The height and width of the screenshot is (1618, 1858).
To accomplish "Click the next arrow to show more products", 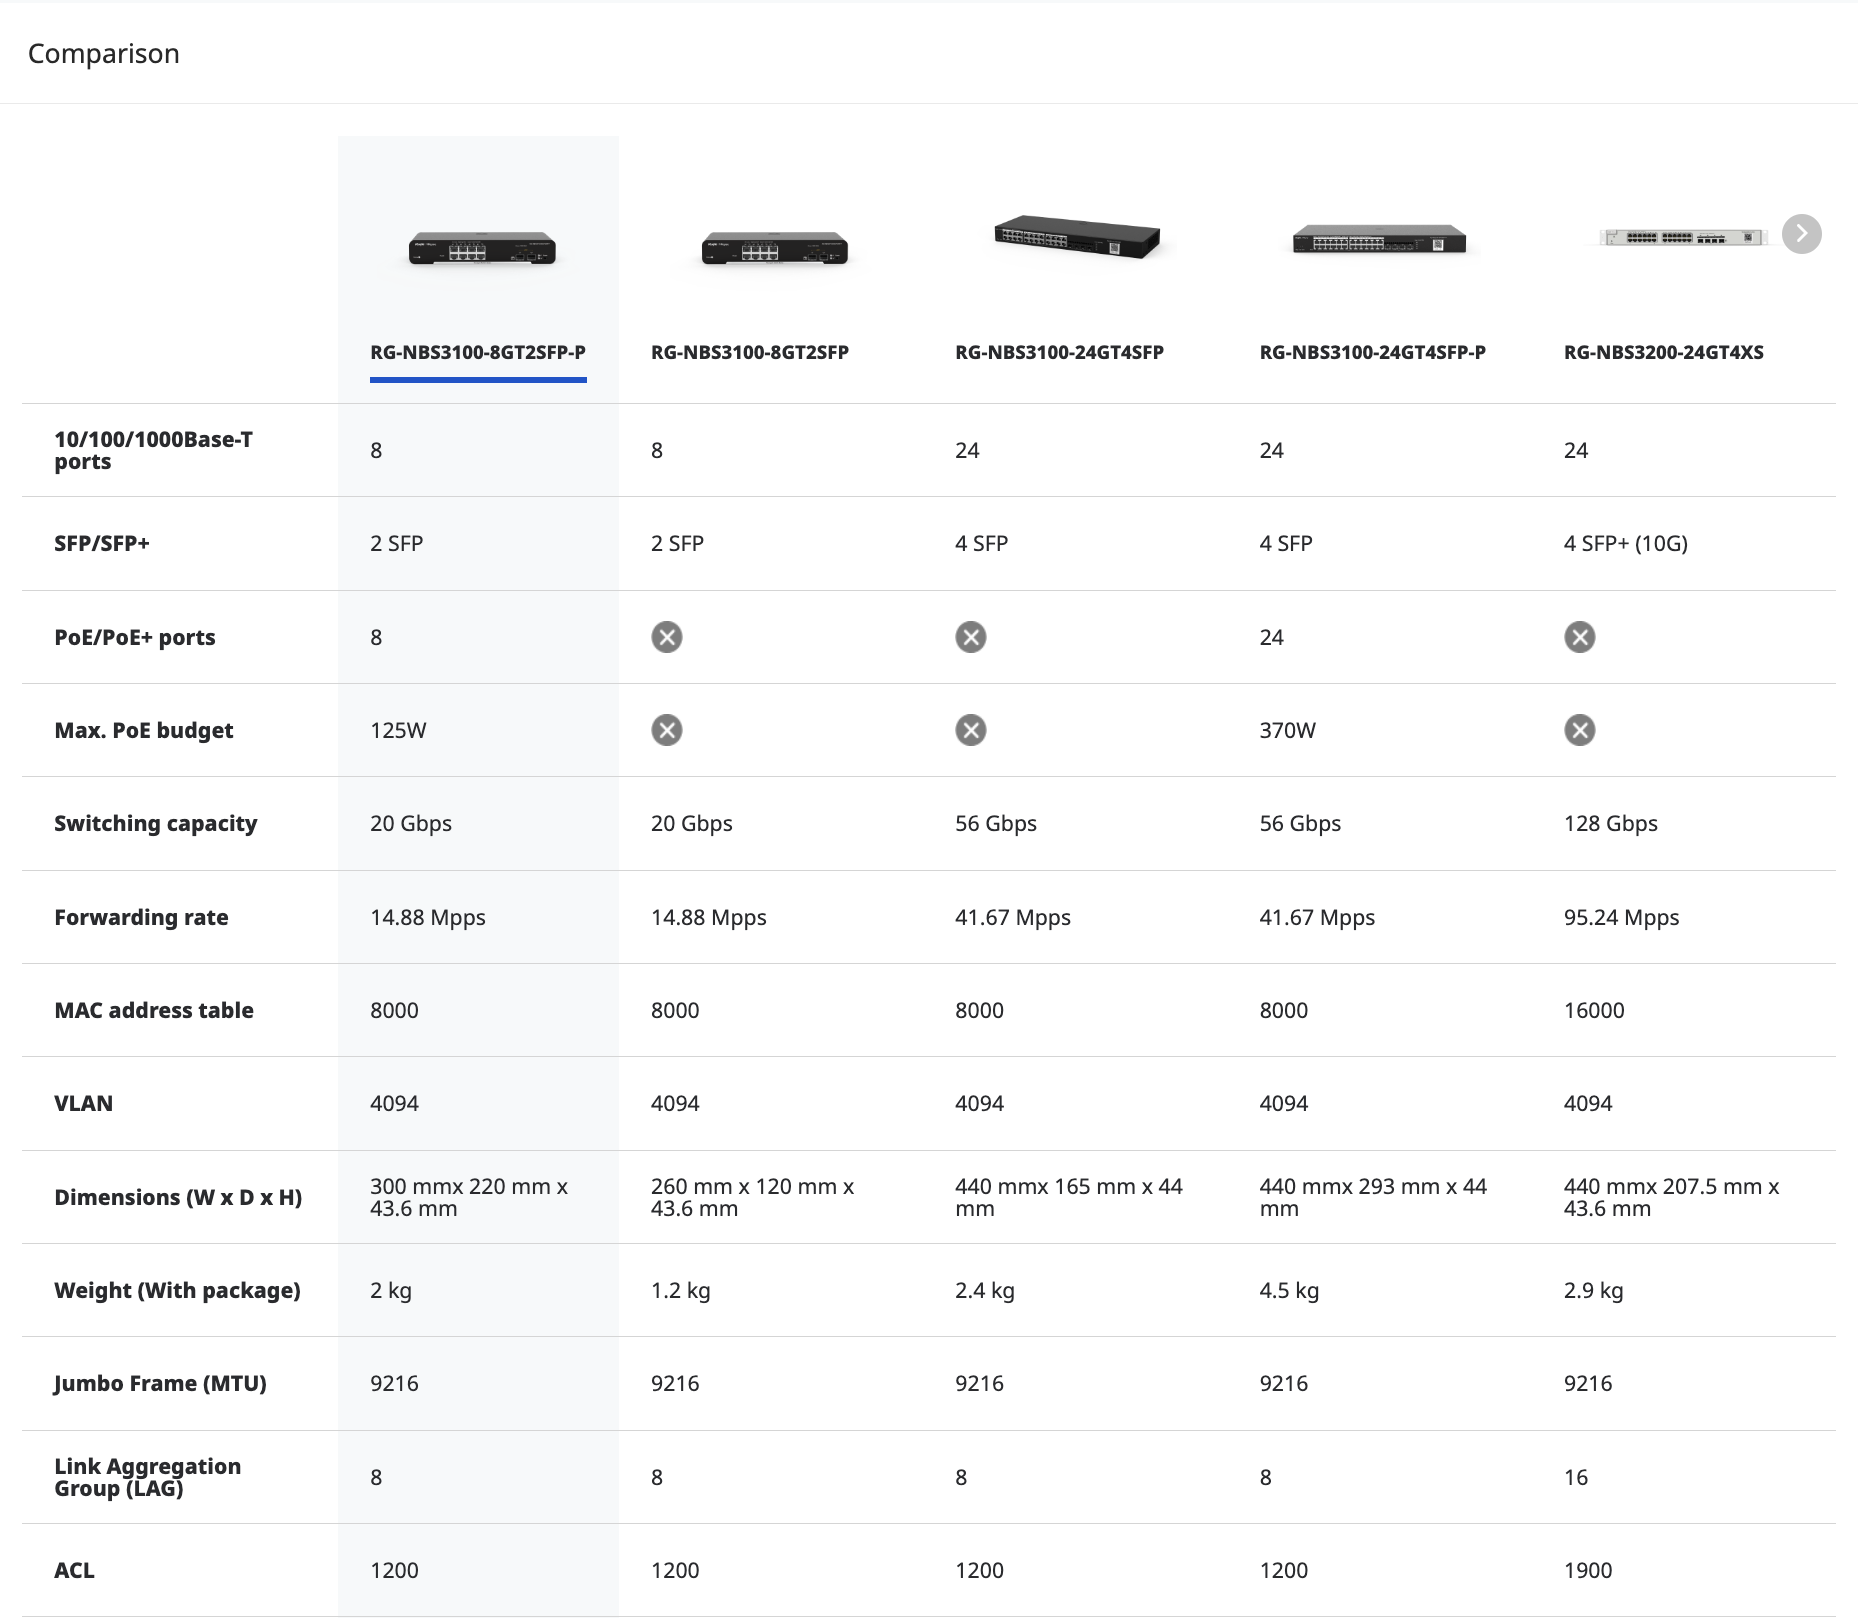I will [1801, 234].
